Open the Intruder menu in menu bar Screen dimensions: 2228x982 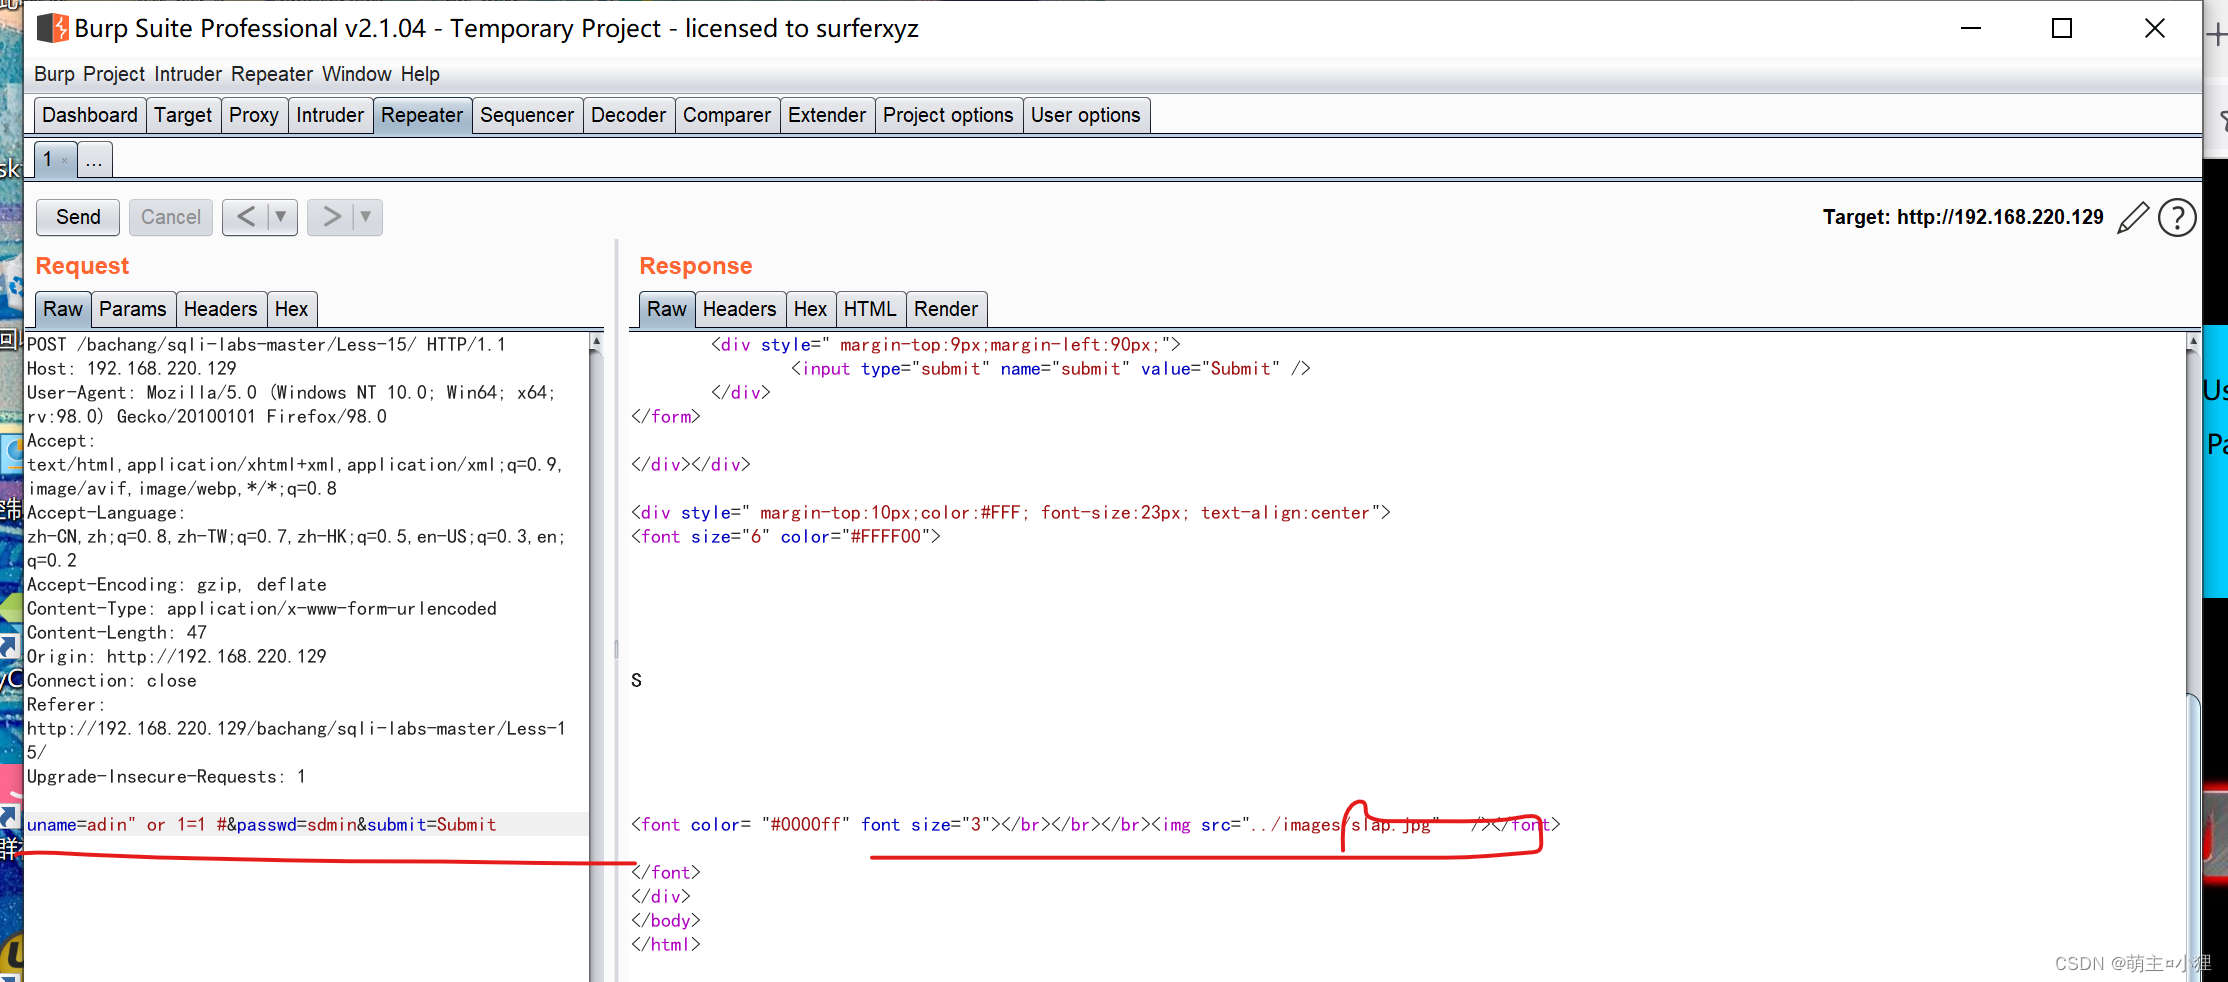coord(188,74)
